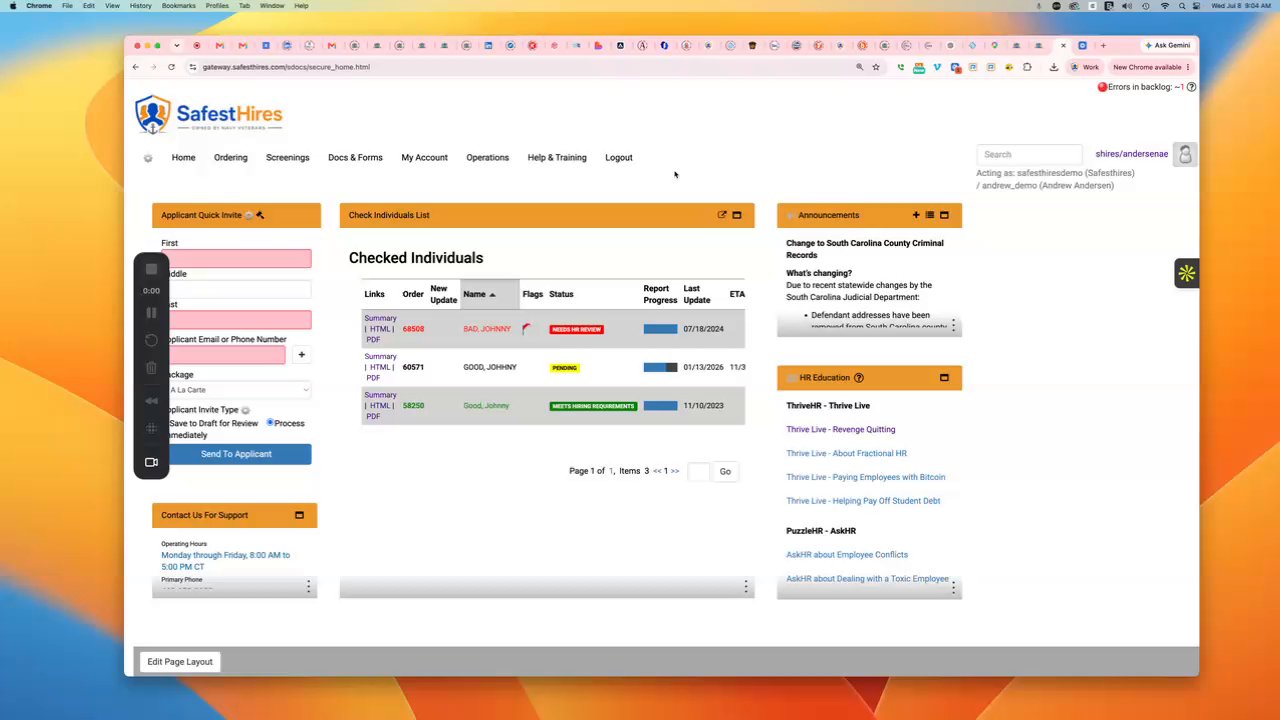Open the Chrome extensions puzzle icon
This screenshot has height=720, width=1280.
1027,67
